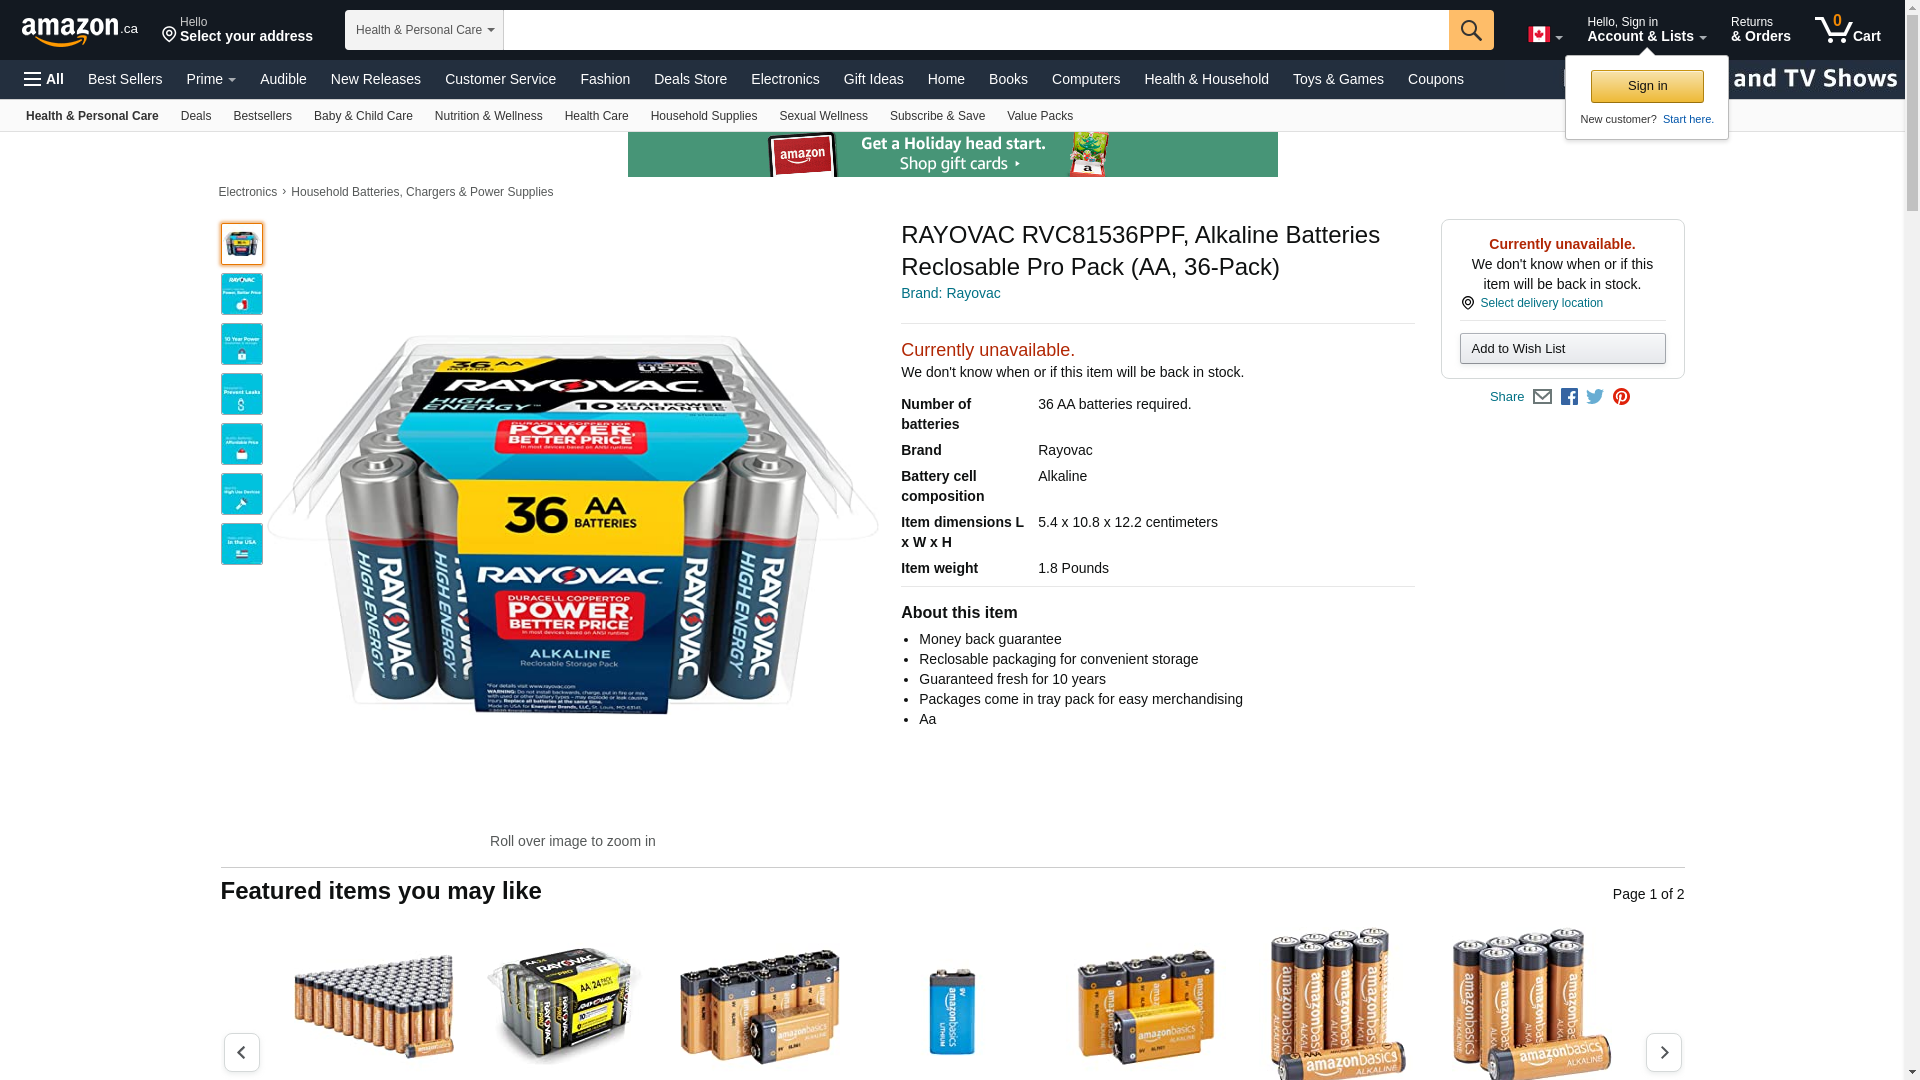
Task: Expand the Prime menu dropdown
Action: [x=211, y=79]
